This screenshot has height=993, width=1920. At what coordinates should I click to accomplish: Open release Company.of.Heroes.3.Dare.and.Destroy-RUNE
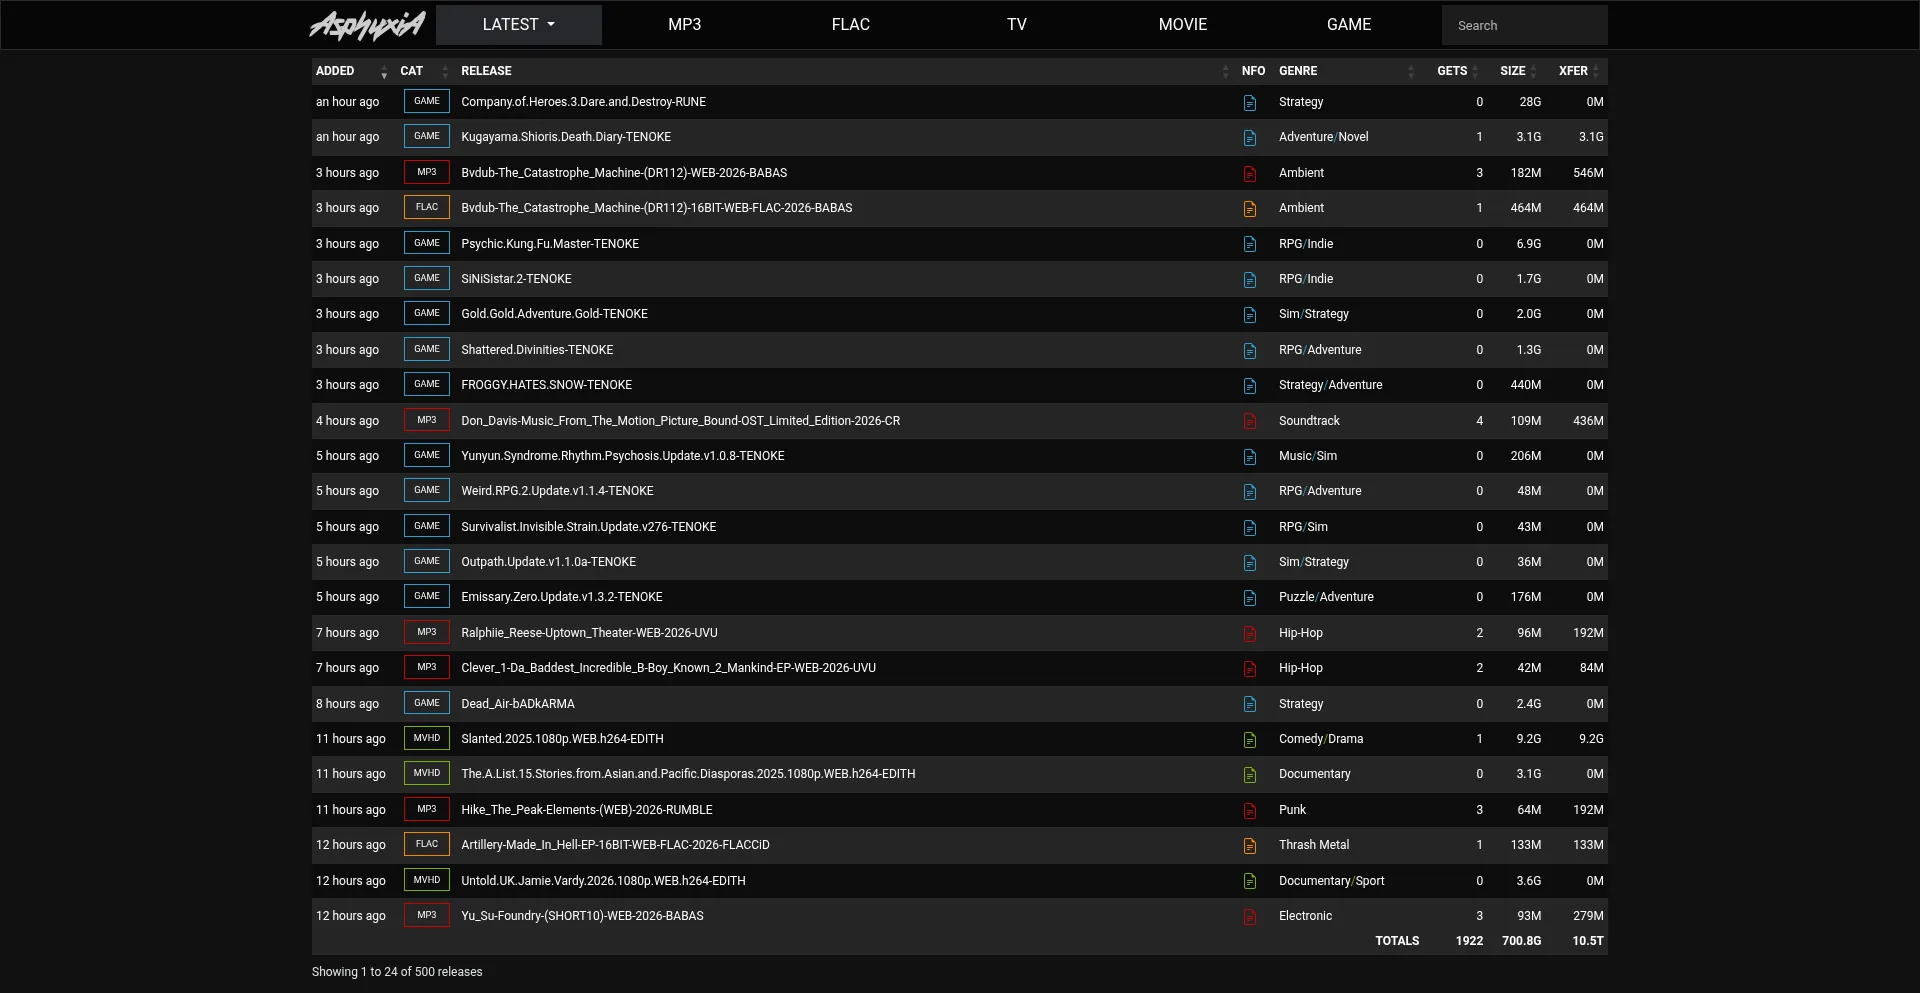click(x=583, y=102)
